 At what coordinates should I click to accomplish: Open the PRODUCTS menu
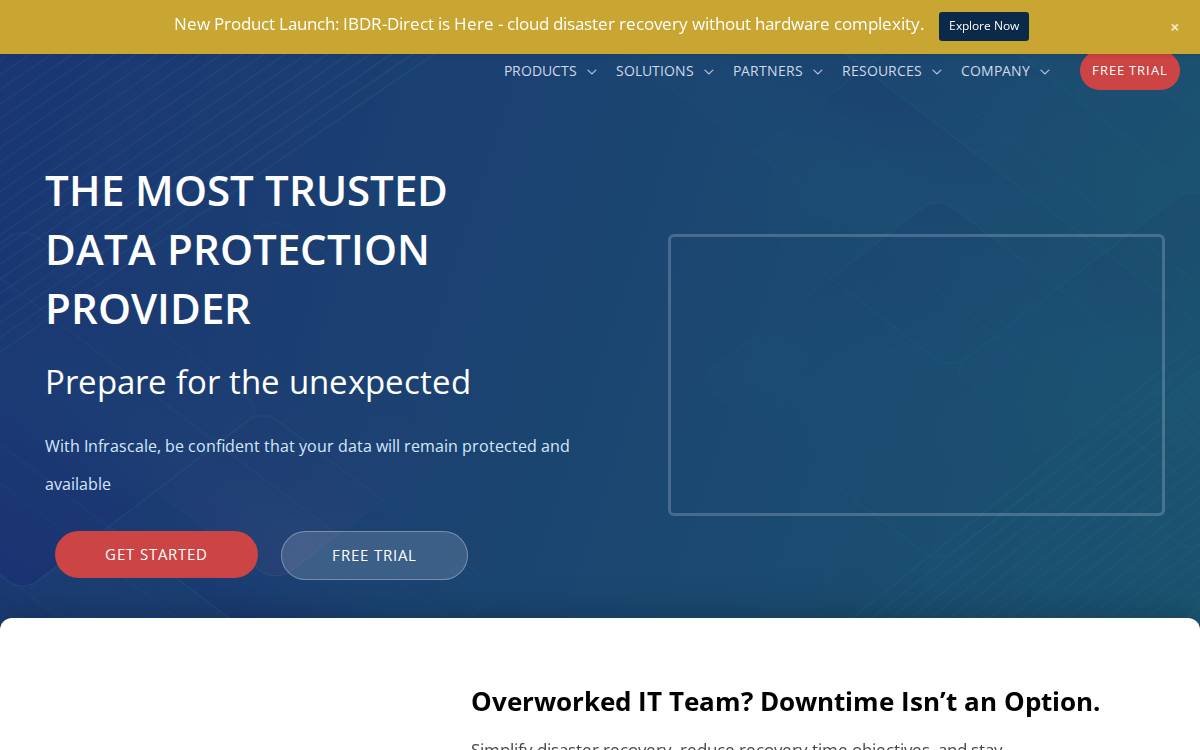(x=540, y=71)
